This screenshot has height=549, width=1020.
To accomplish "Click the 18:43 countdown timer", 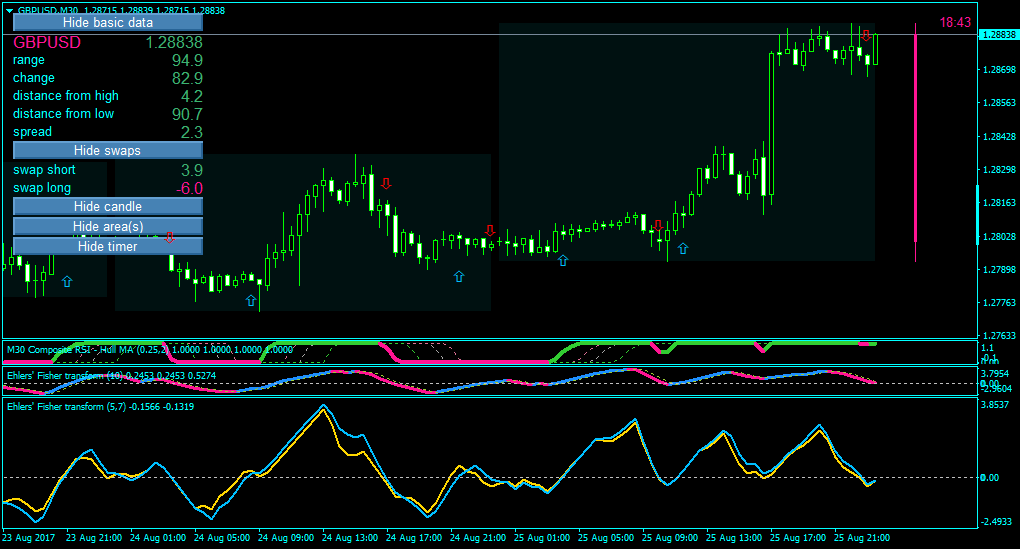I will [955, 22].
